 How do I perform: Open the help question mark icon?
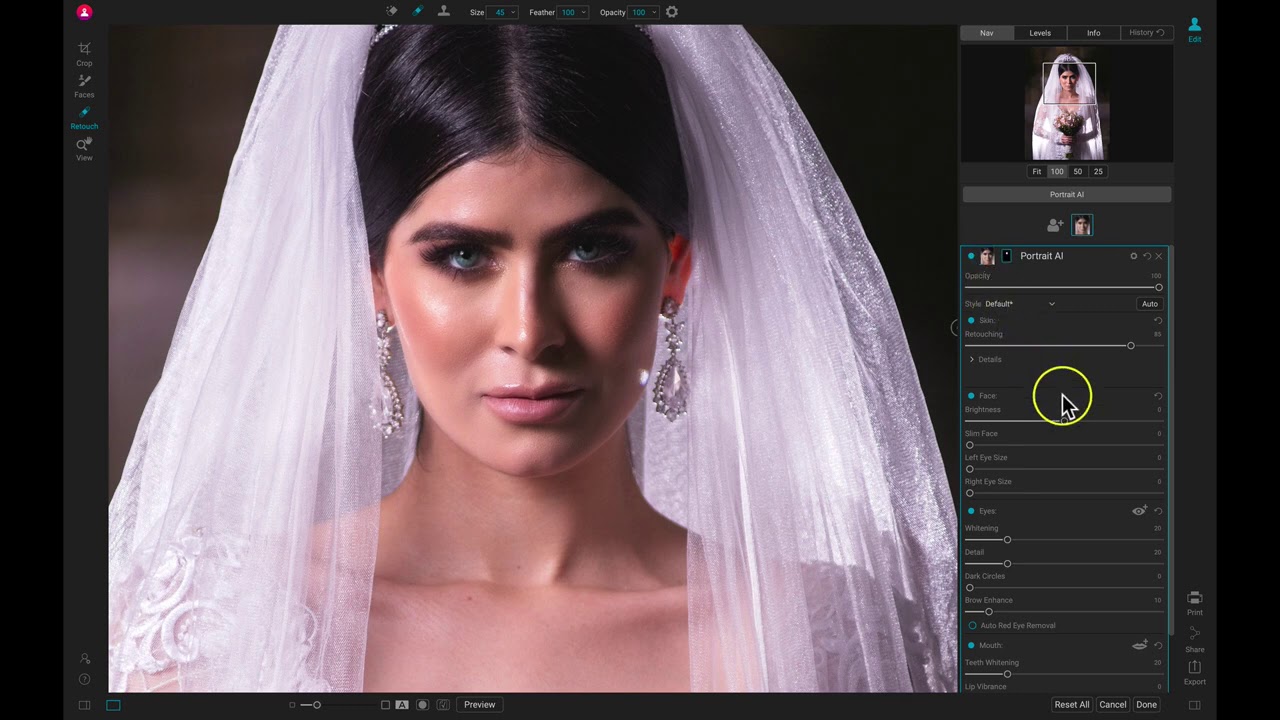[84, 680]
